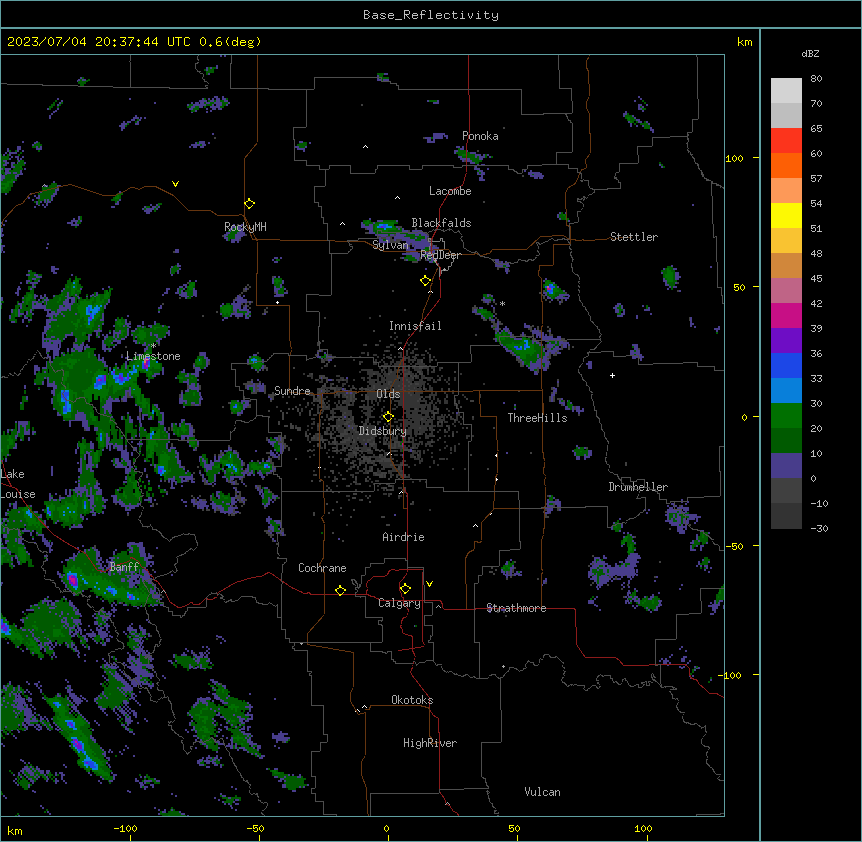Click the Banff label
This screenshot has width=862, height=842.
(124, 567)
